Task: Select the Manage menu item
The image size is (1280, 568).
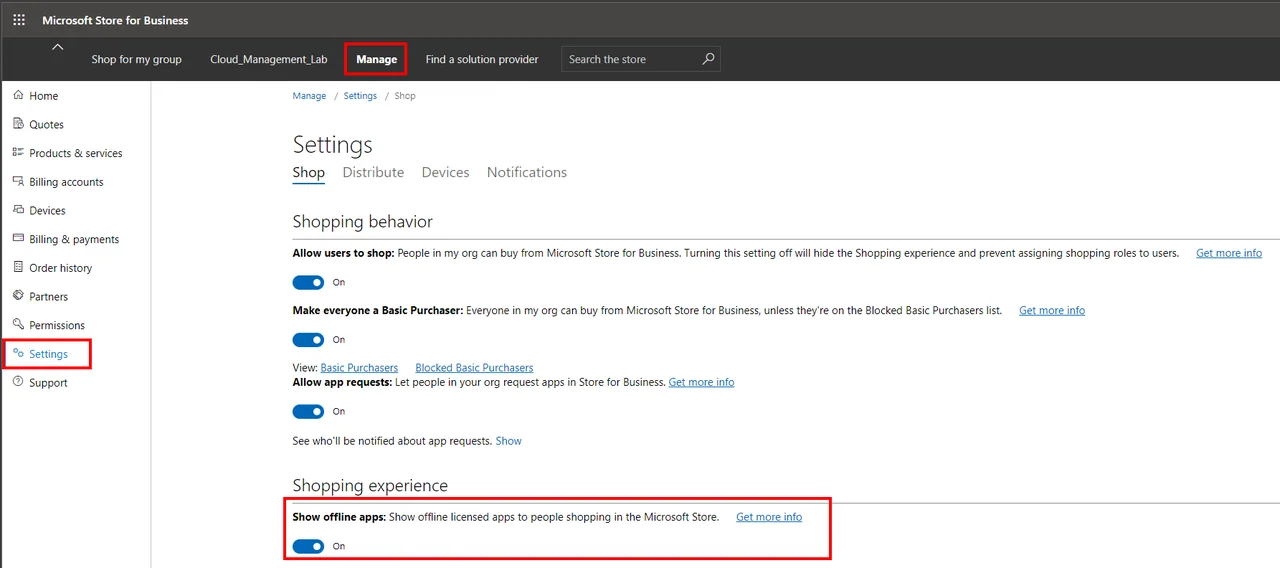Action: (x=377, y=59)
